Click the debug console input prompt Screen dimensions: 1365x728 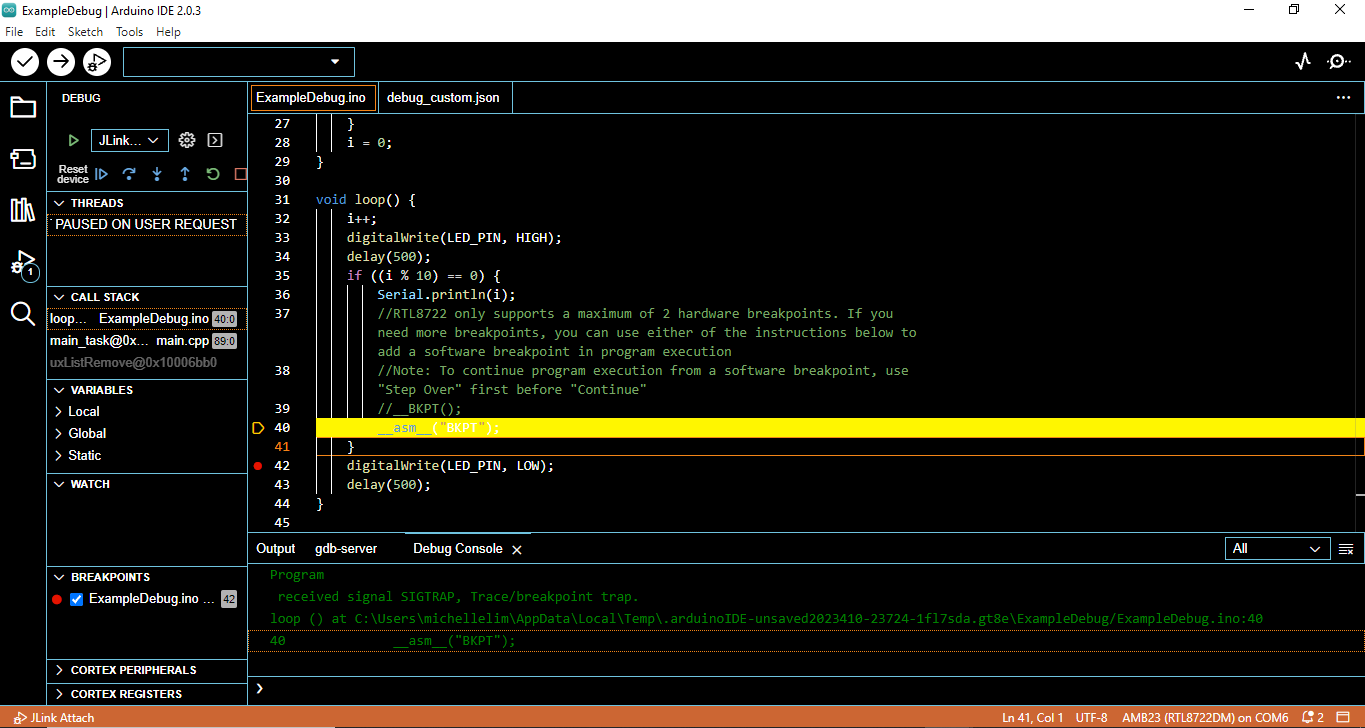click(x=806, y=688)
